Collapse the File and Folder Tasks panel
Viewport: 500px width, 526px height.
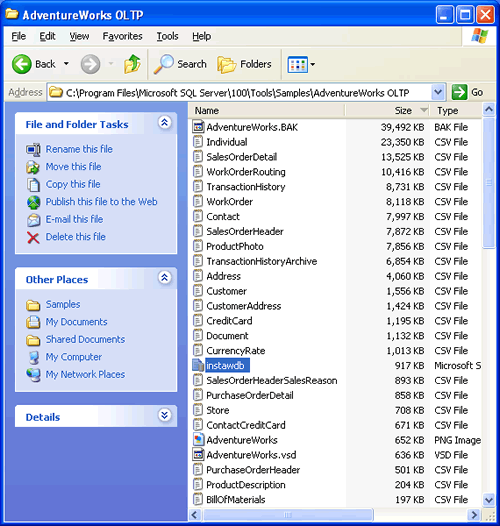(164, 122)
